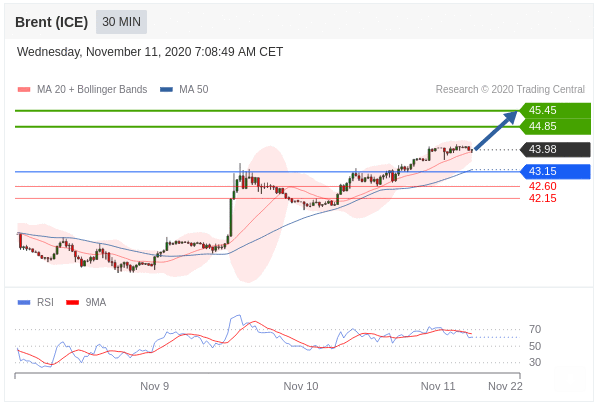
Task: Click the Research © 2020 Trading Central text
Action: click(x=510, y=89)
